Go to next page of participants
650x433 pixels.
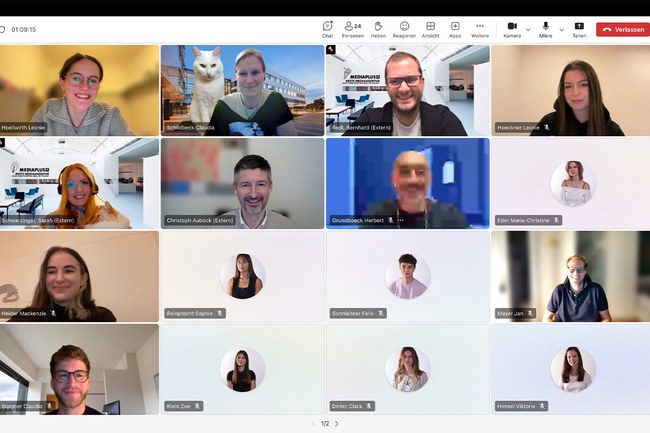tap(337, 424)
